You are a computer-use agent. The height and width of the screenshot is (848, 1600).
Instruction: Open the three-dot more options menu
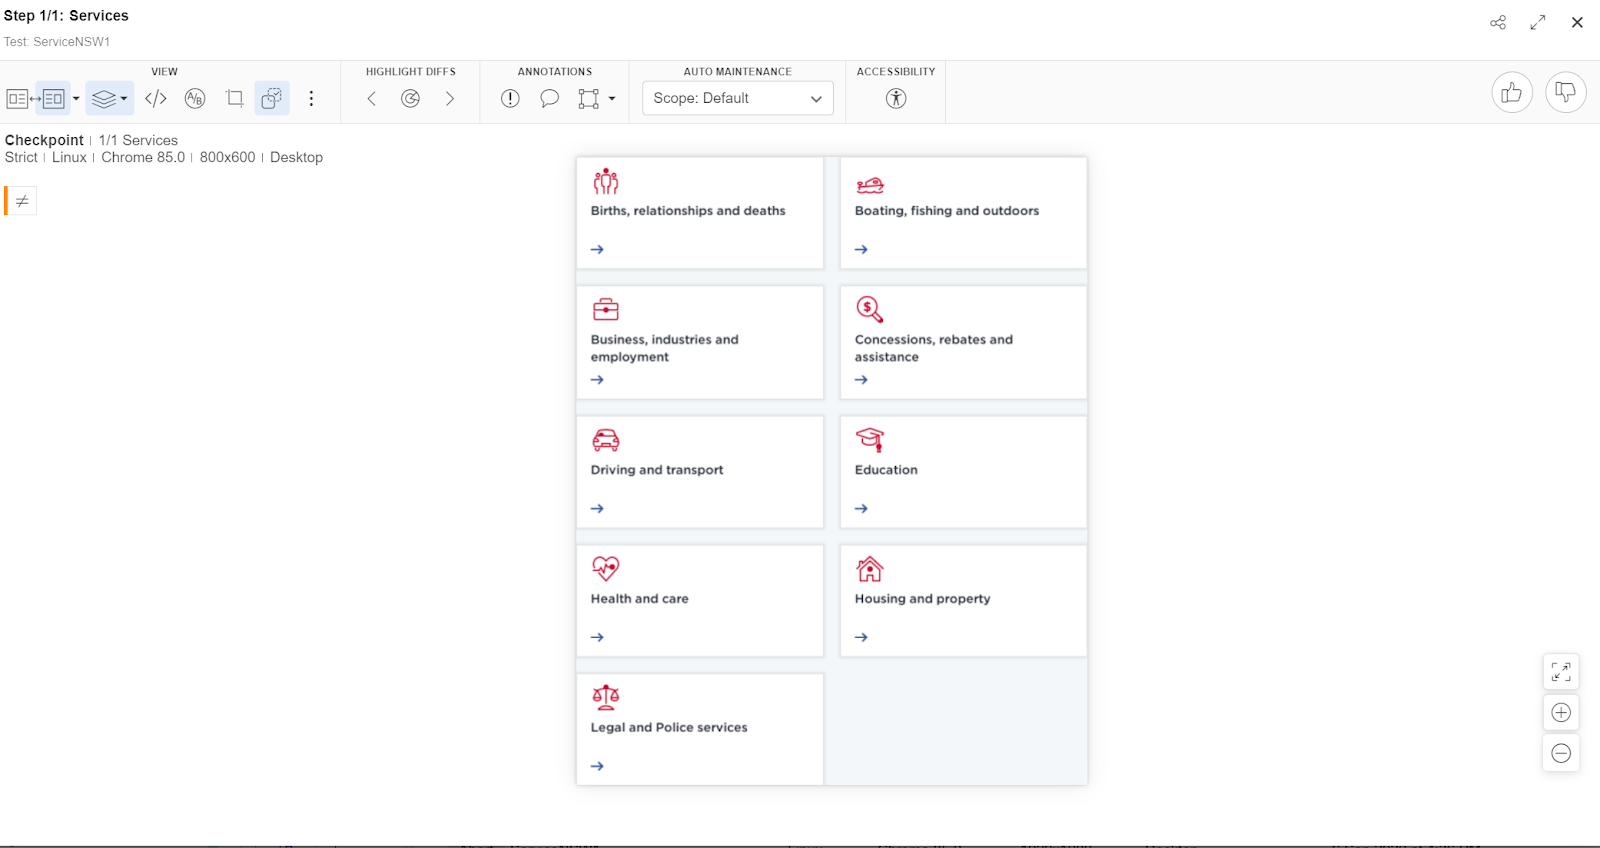pyautogui.click(x=311, y=98)
